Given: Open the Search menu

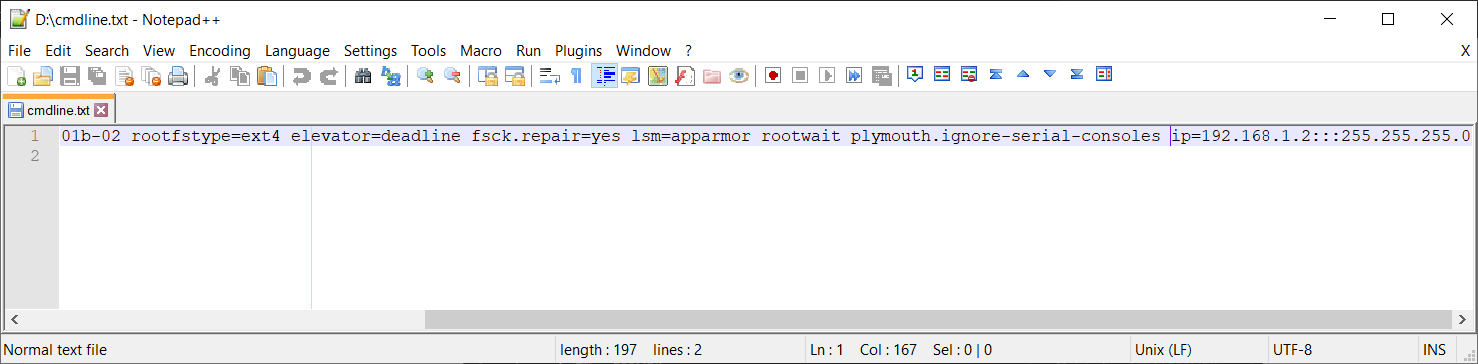Looking at the screenshot, I should click(x=107, y=51).
